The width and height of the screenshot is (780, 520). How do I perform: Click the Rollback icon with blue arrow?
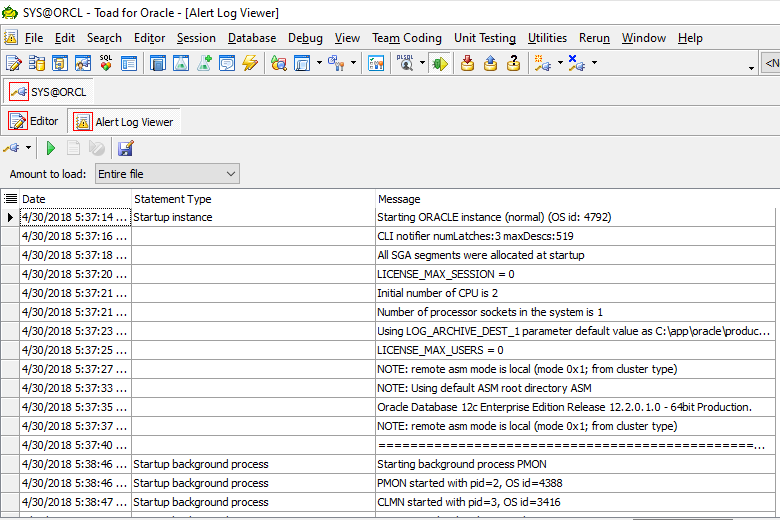coord(490,63)
